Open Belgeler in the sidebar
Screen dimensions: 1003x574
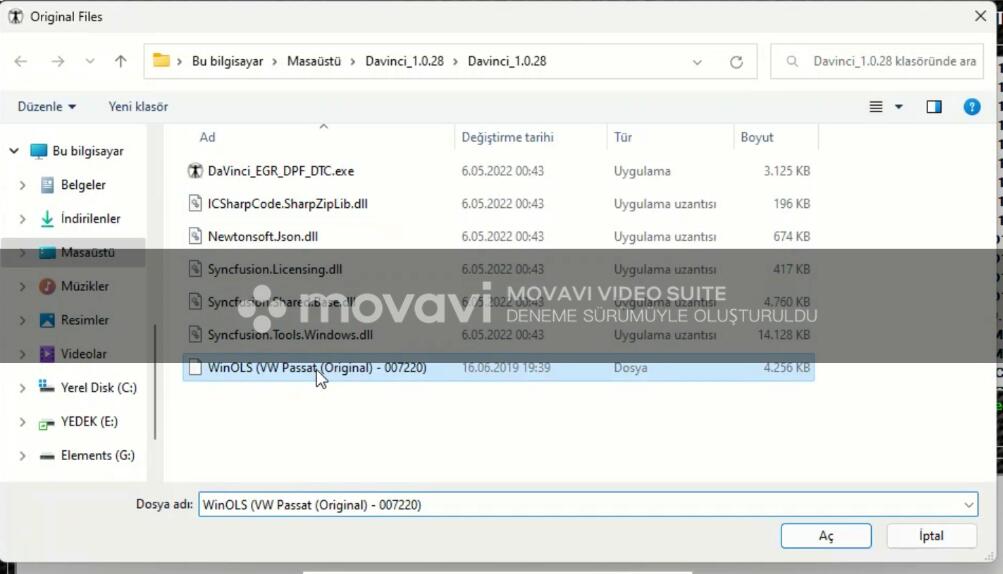[83, 185]
